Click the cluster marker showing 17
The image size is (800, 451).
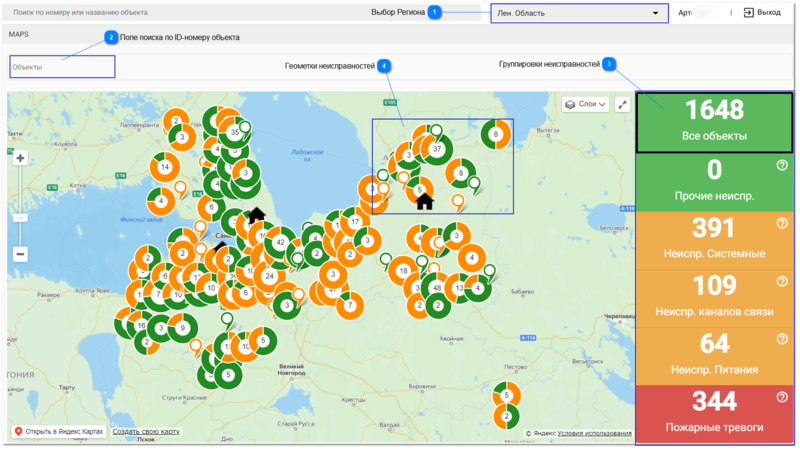pos(355,221)
